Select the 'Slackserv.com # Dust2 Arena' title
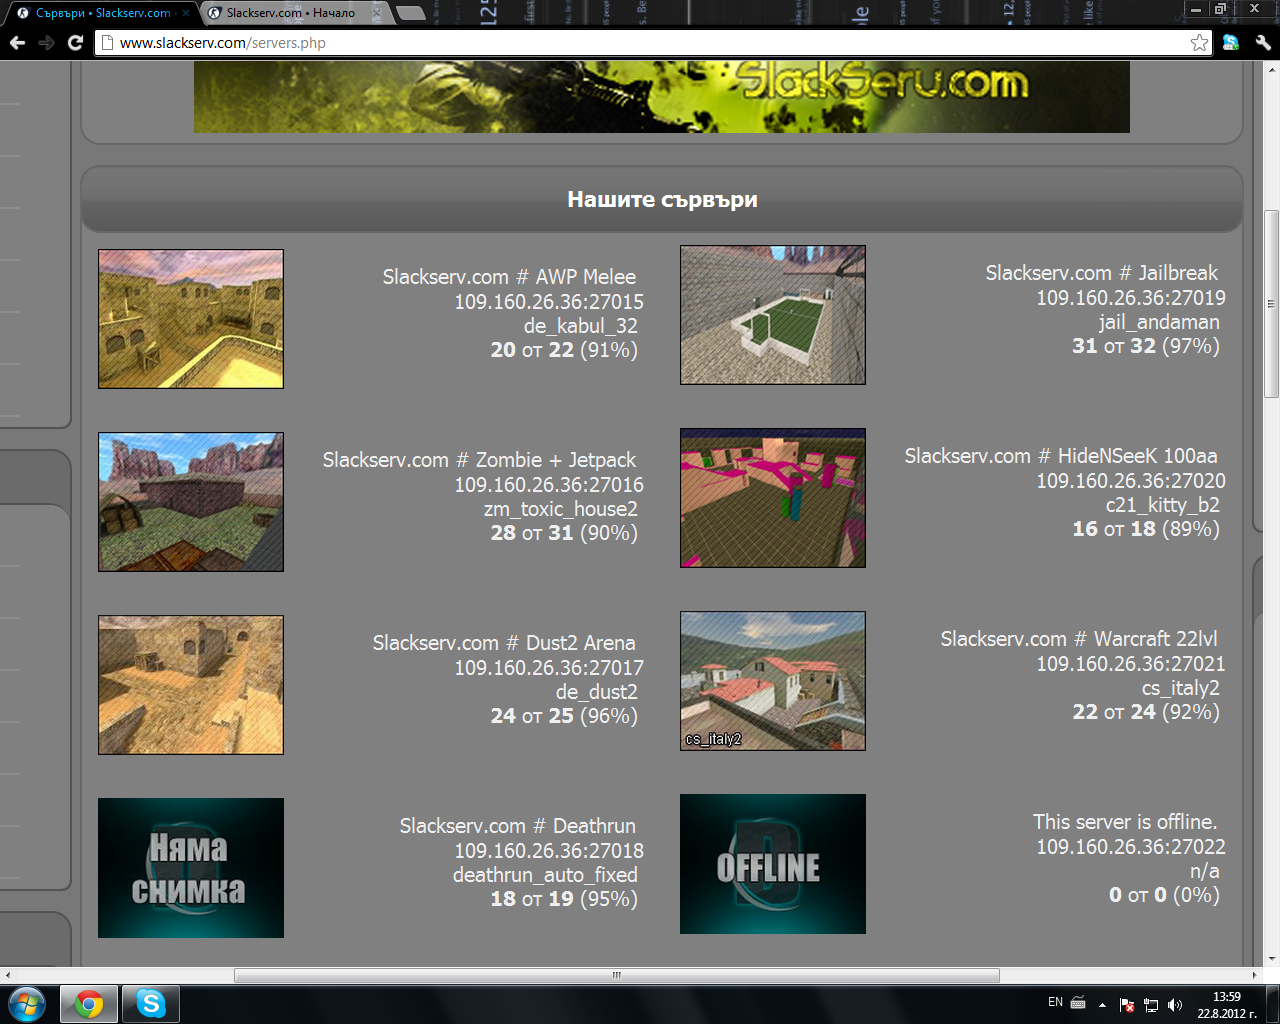The height and width of the screenshot is (1024, 1280). 504,643
